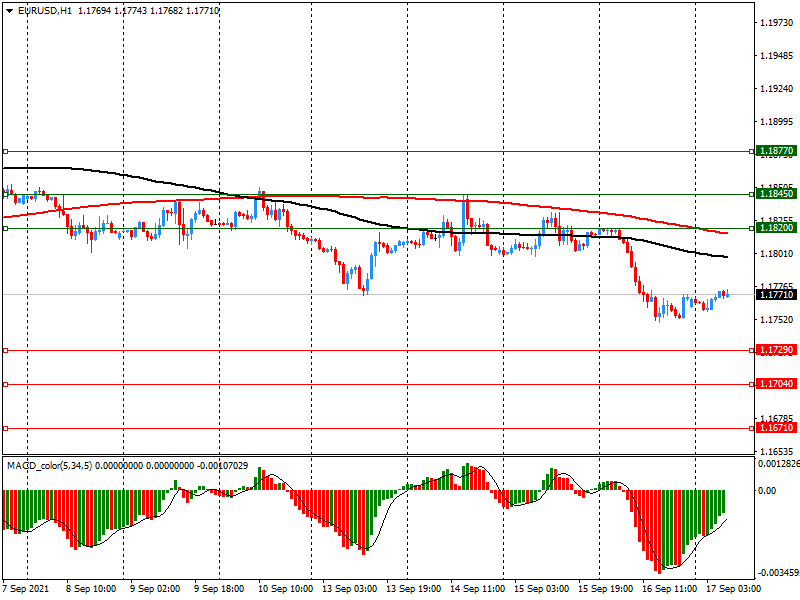Select left anchor handle of 1.17290 line
Screen dimensions: 800x600
(6, 351)
